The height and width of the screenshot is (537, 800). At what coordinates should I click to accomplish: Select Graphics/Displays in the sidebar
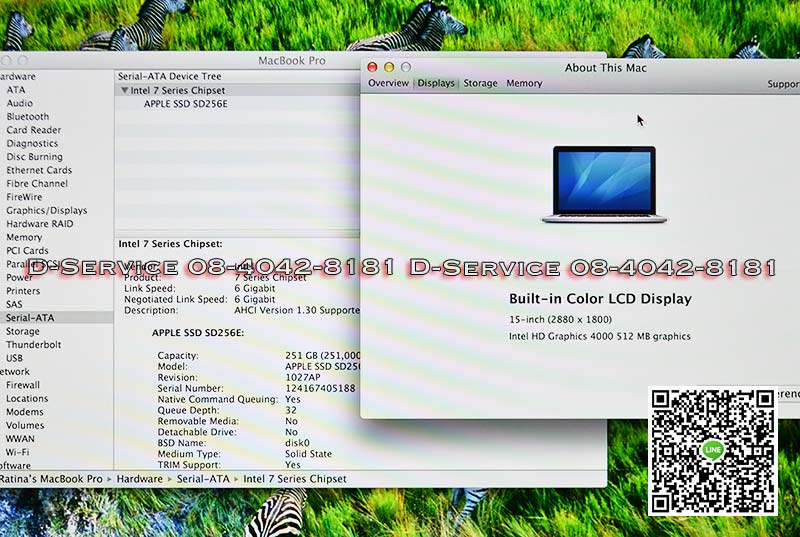coord(46,210)
